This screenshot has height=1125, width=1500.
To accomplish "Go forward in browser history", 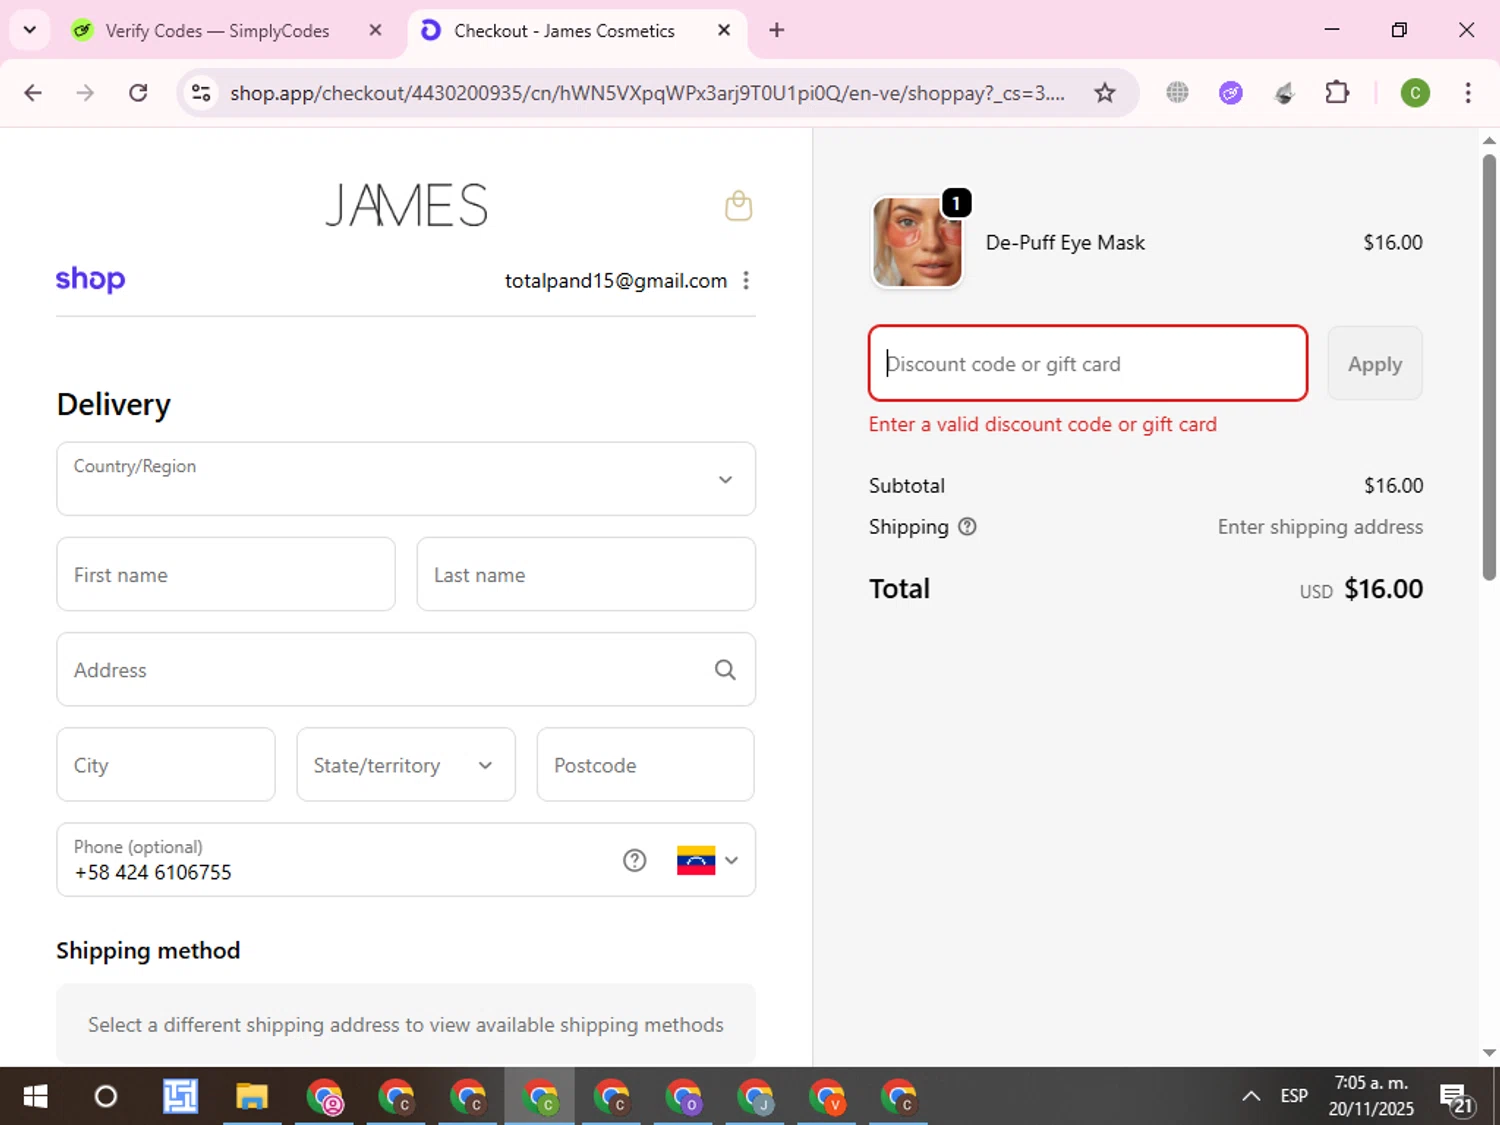I will coord(85,93).
